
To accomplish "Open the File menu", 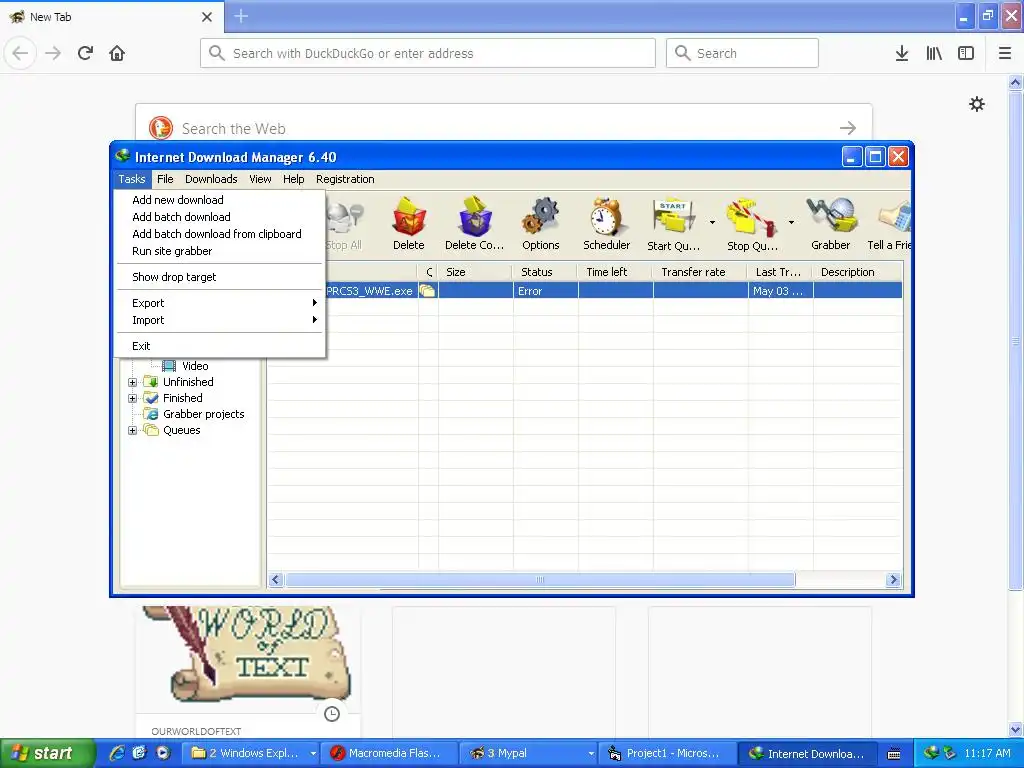I will pos(165,179).
